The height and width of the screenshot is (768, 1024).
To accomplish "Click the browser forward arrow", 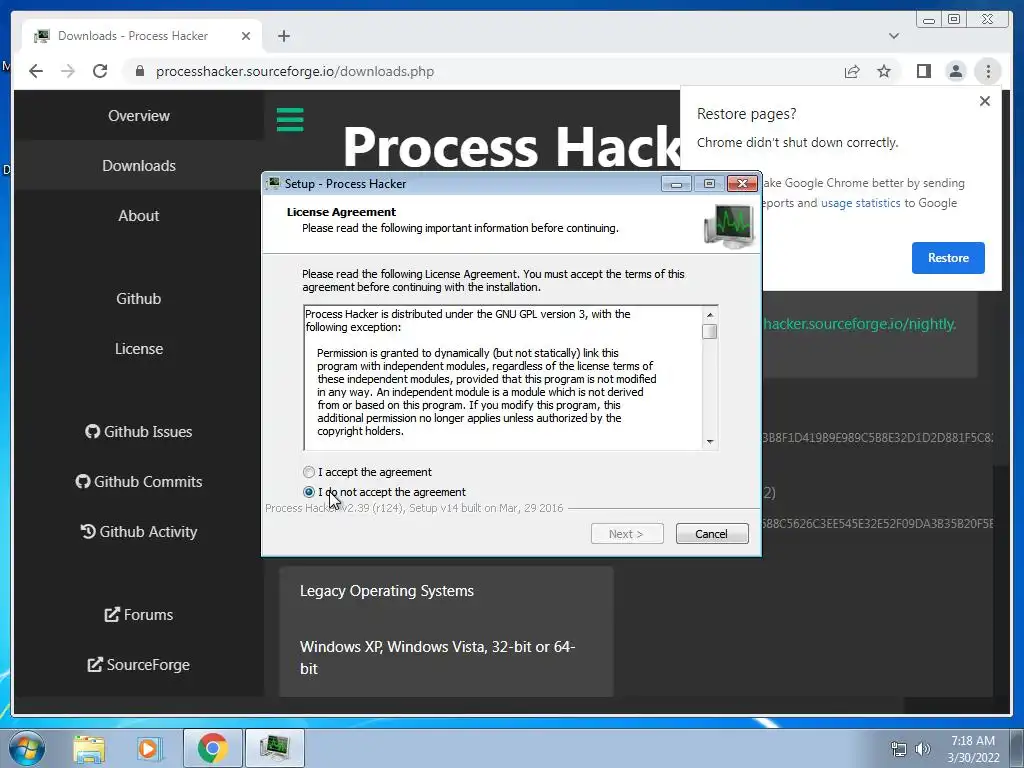I will tap(68, 71).
